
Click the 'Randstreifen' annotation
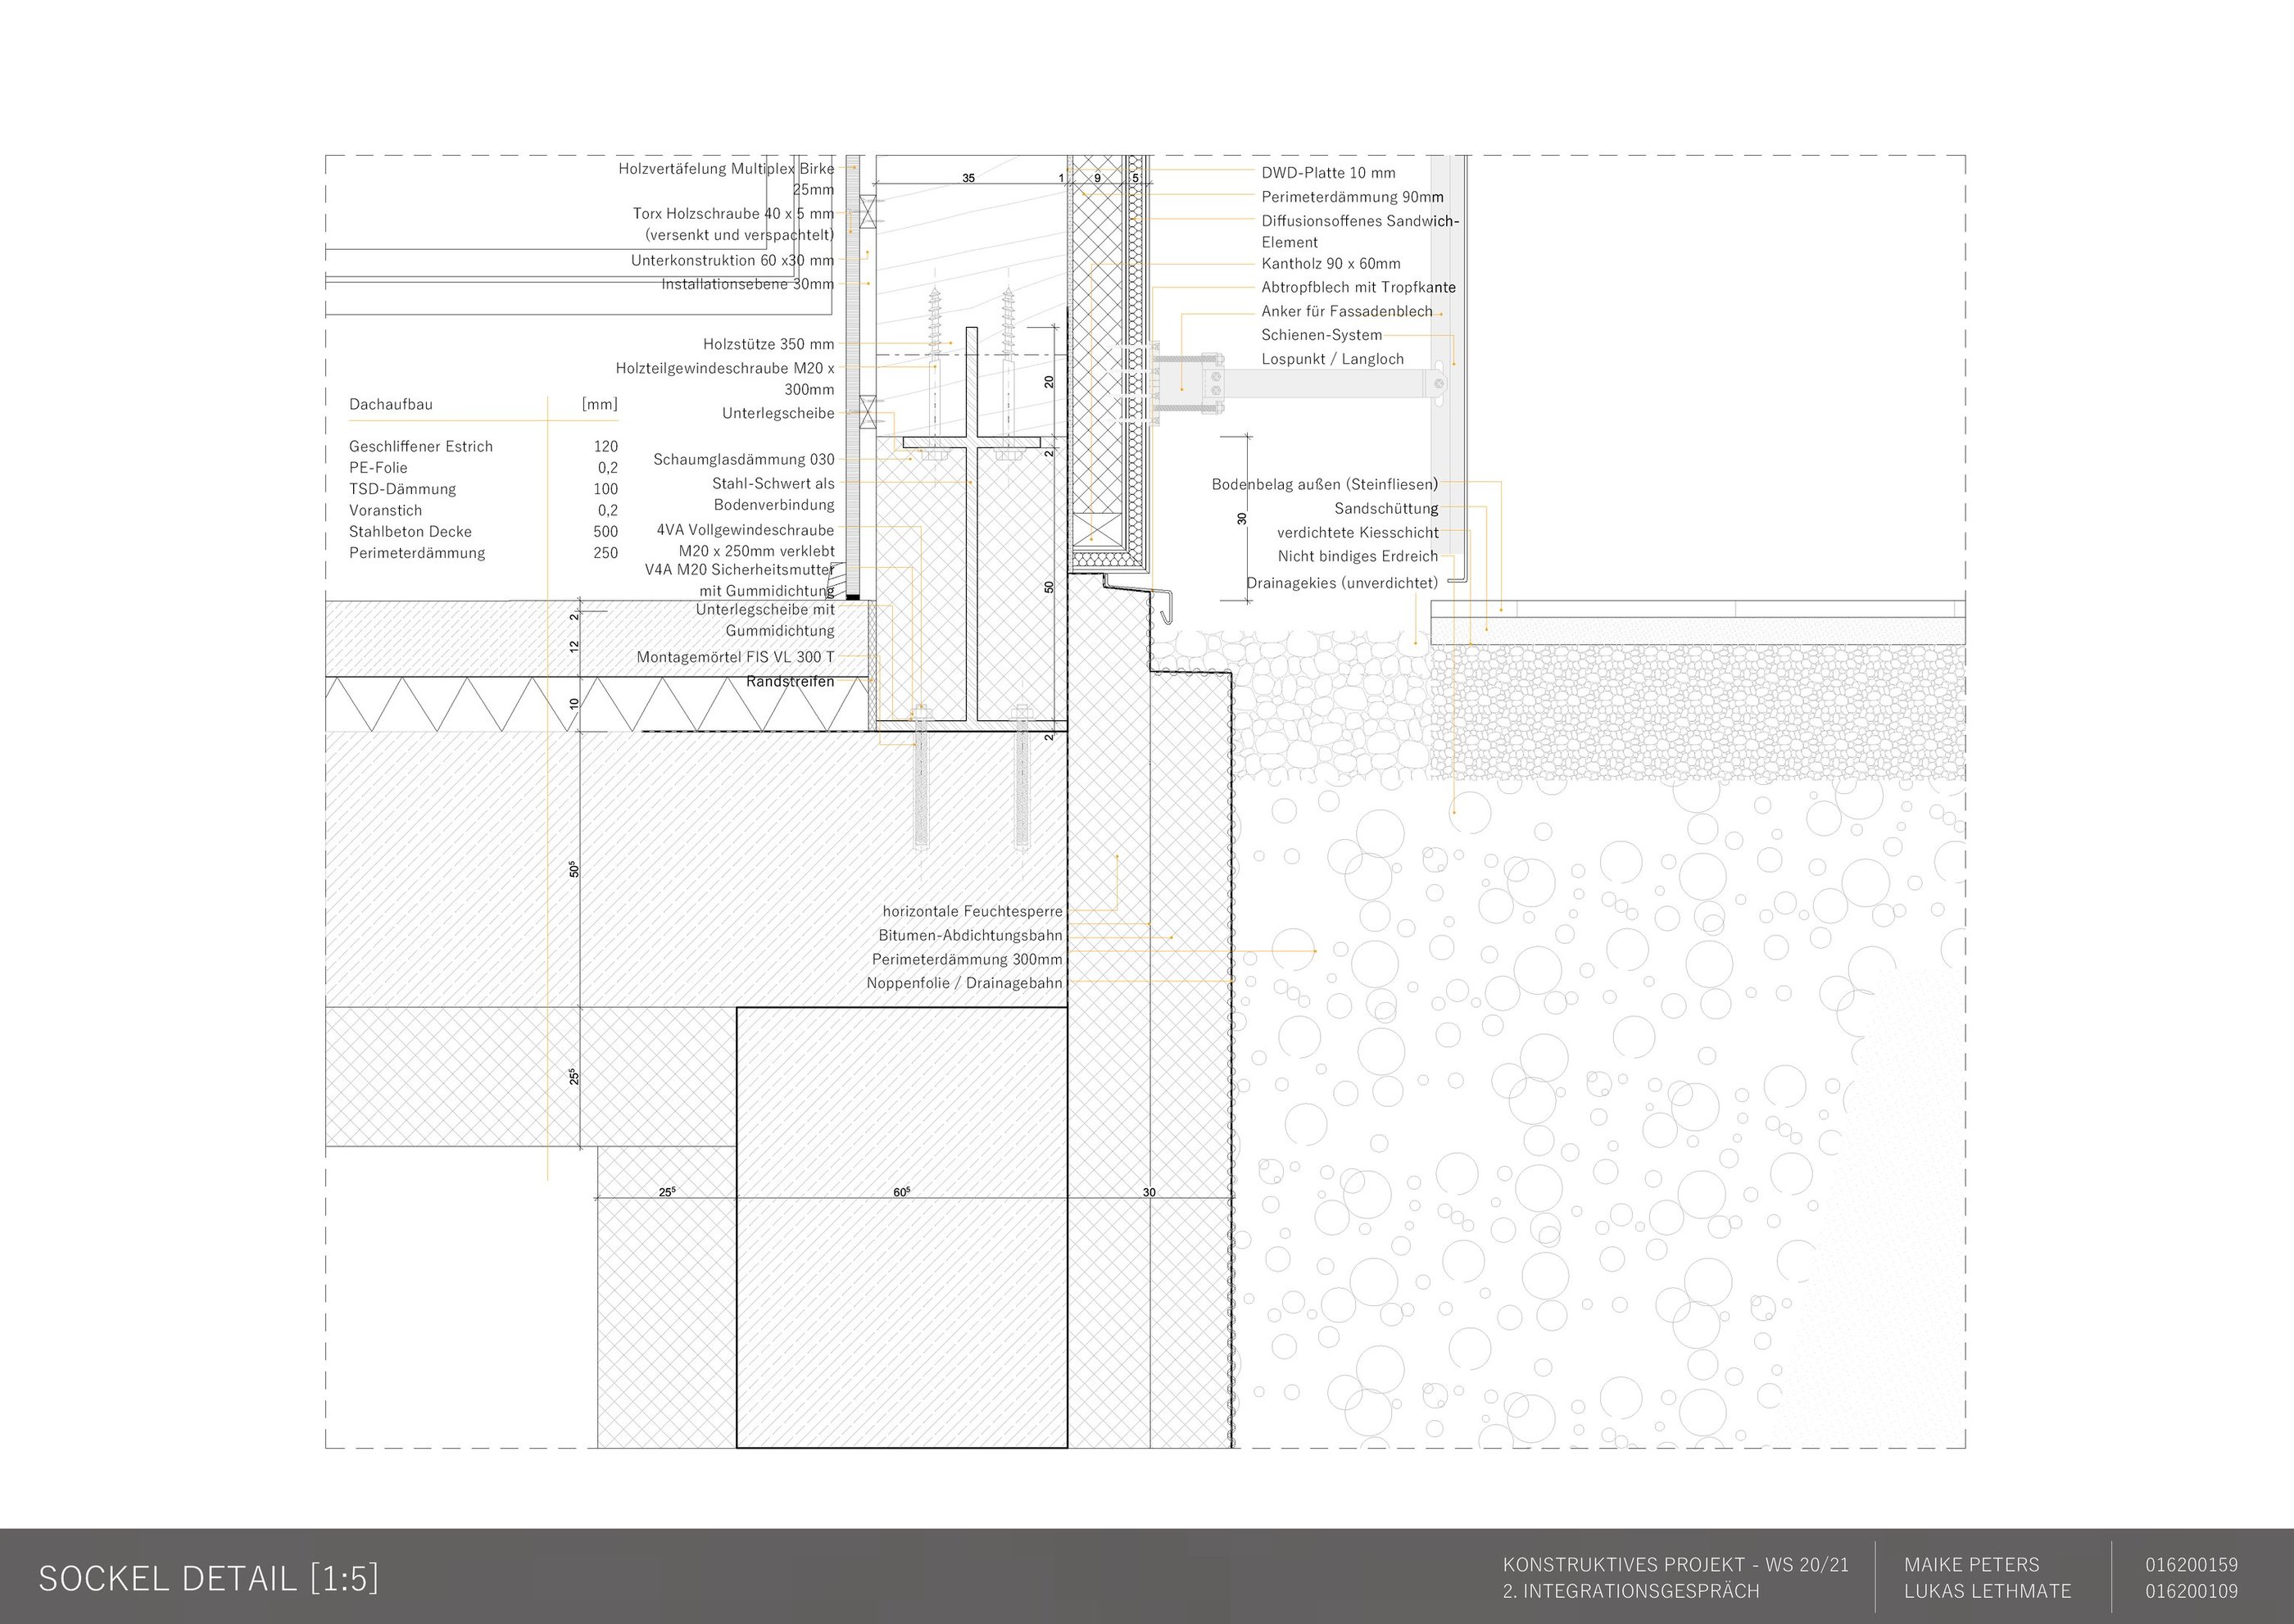[x=789, y=682]
